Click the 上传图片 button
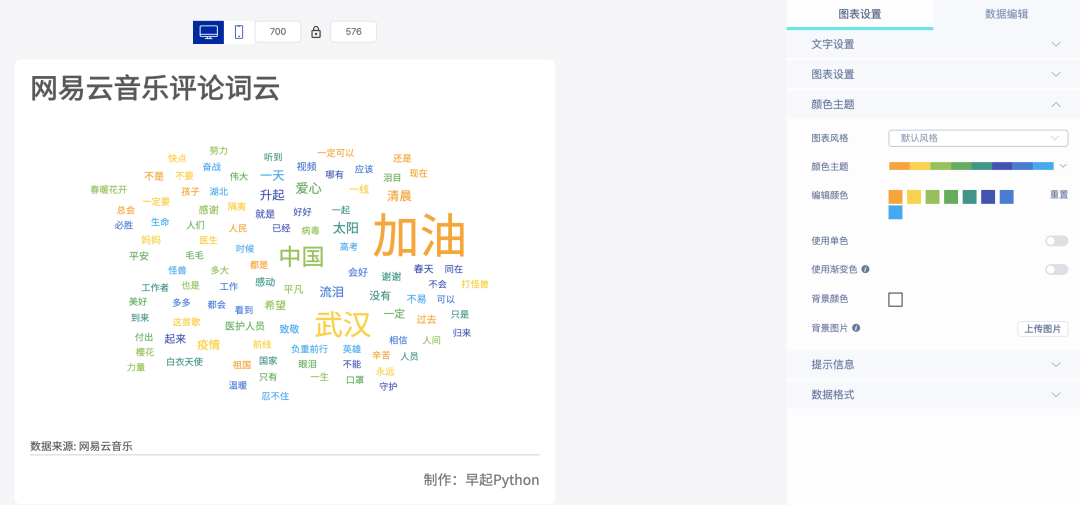This screenshot has width=1080, height=505. point(1043,329)
